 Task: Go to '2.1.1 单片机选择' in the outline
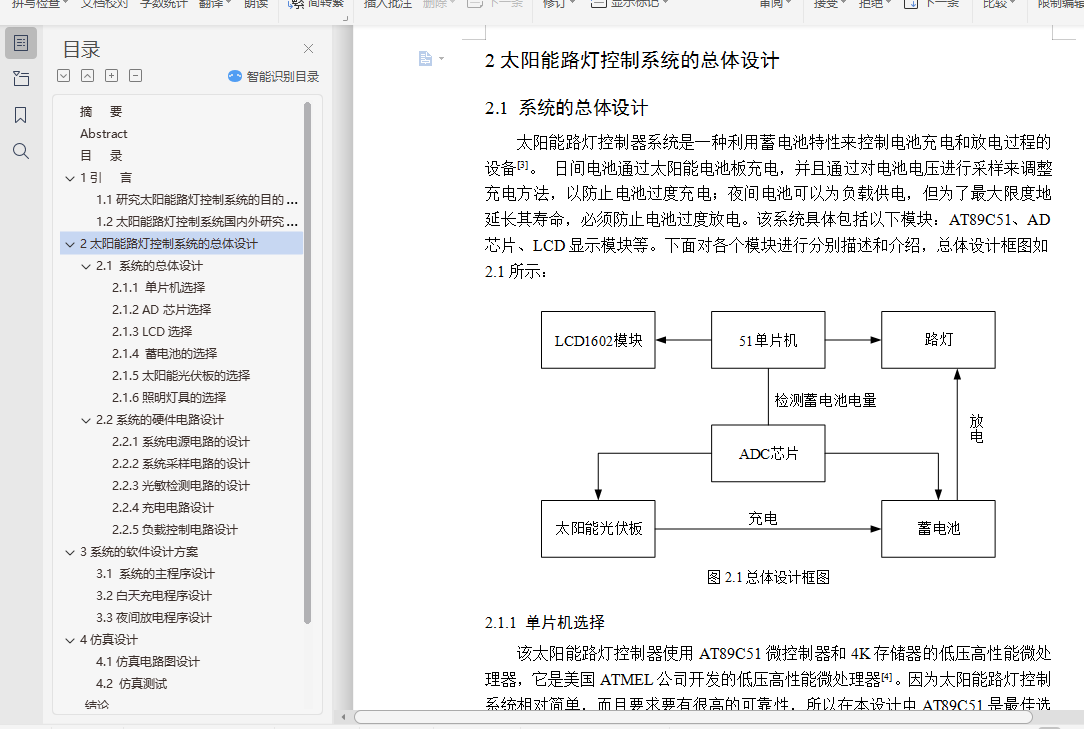(x=158, y=288)
